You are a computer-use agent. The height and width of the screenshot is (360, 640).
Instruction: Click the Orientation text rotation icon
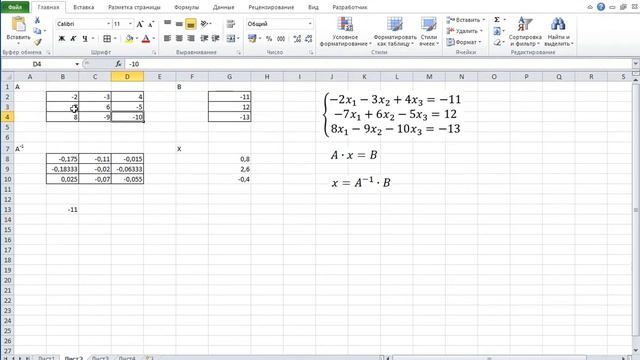click(204, 24)
